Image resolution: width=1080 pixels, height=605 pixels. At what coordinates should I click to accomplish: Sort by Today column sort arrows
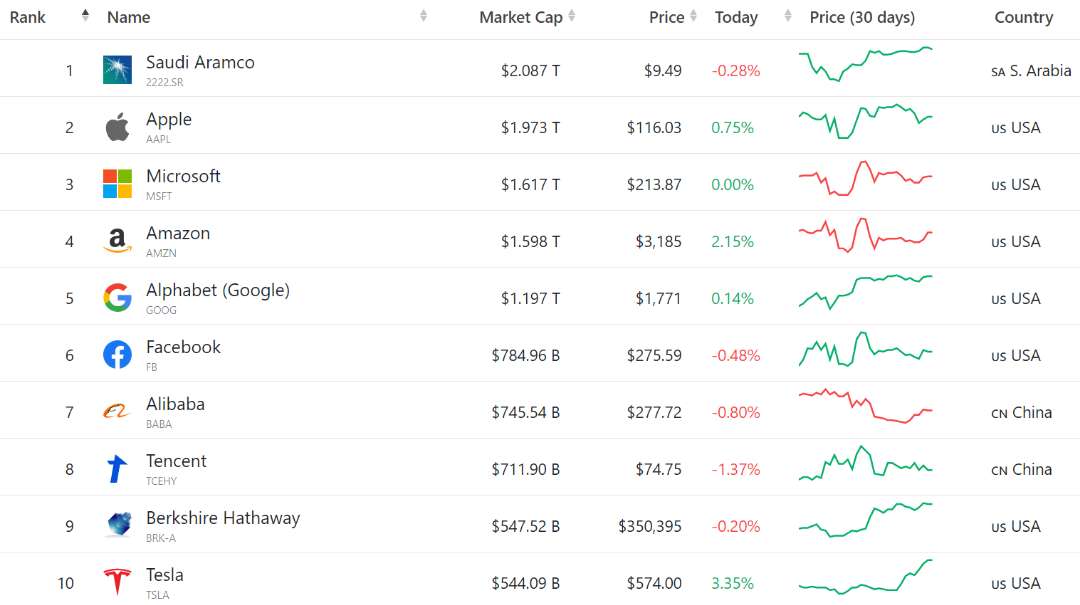click(788, 16)
